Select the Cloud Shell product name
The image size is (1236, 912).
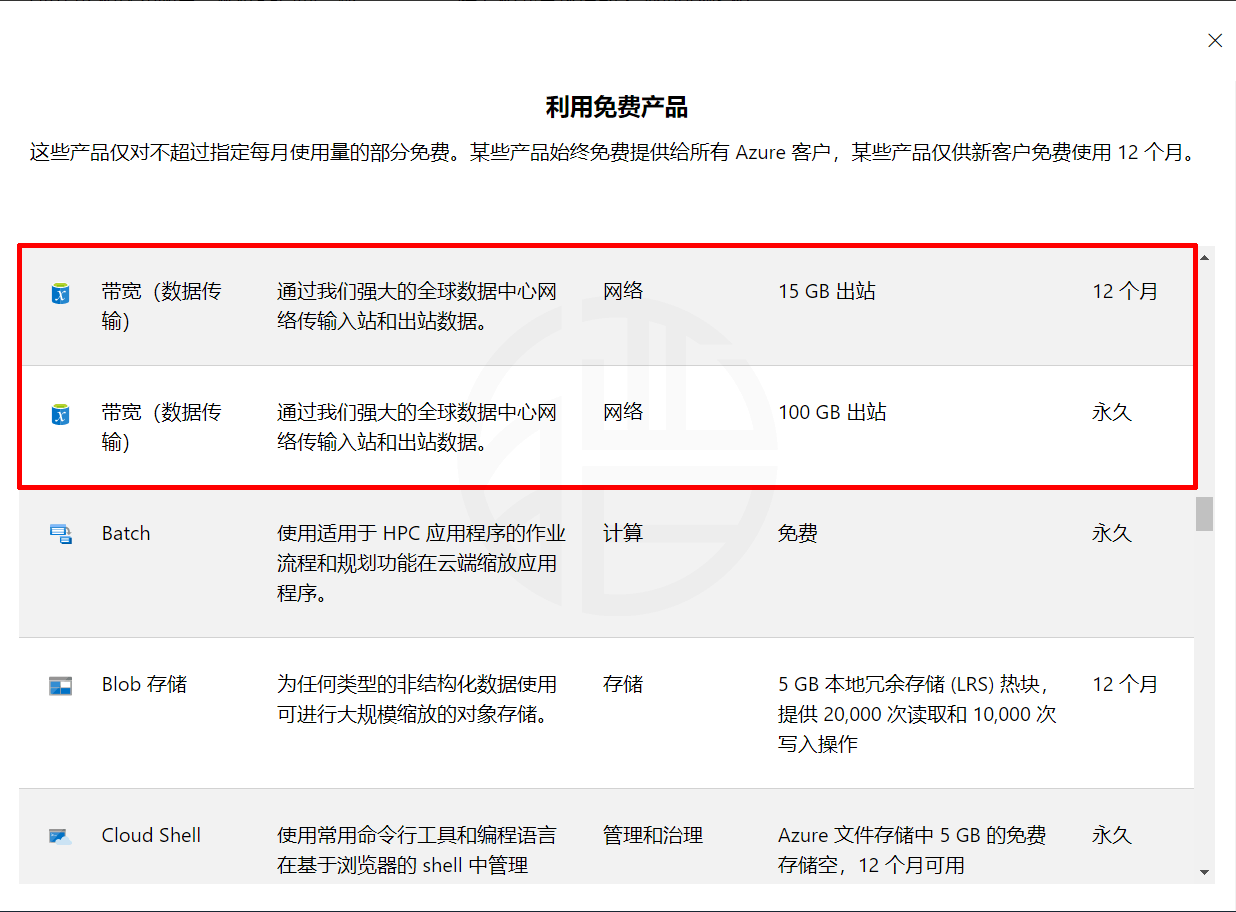pyautogui.click(x=151, y=835)
